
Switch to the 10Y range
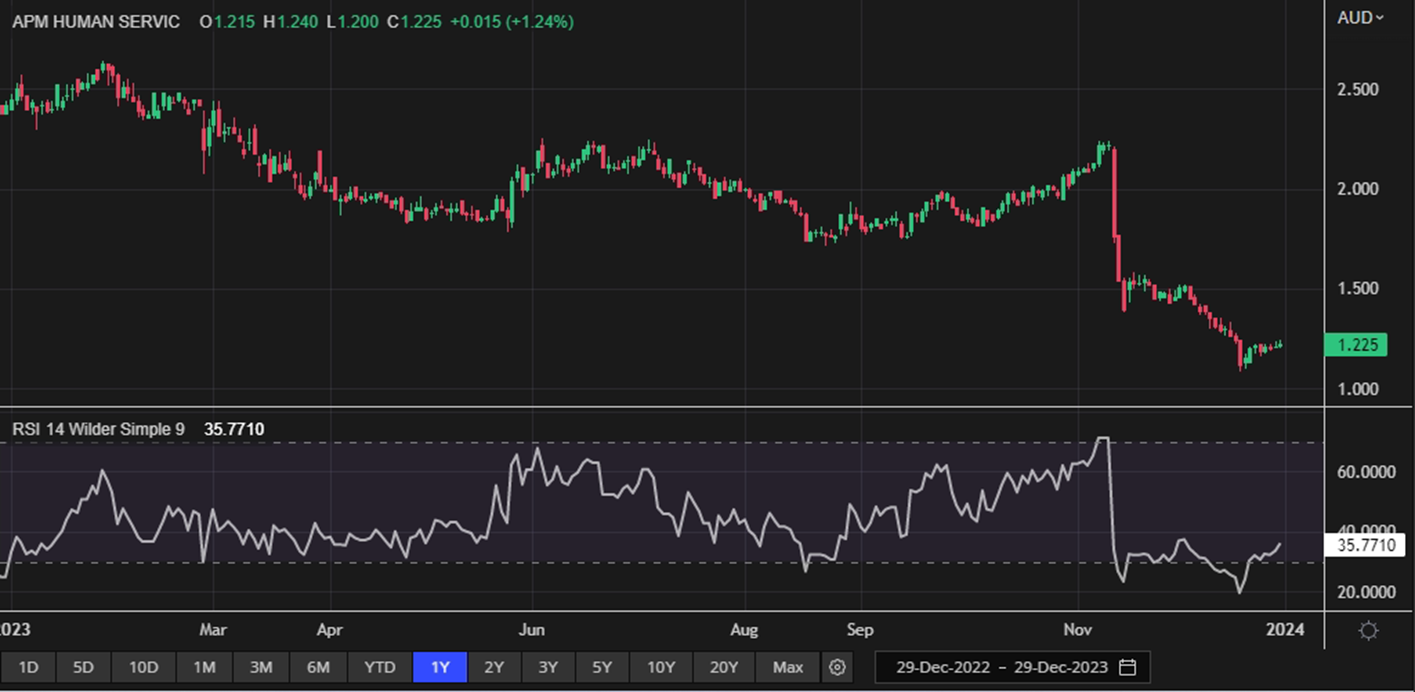click(x=660, y=667)
